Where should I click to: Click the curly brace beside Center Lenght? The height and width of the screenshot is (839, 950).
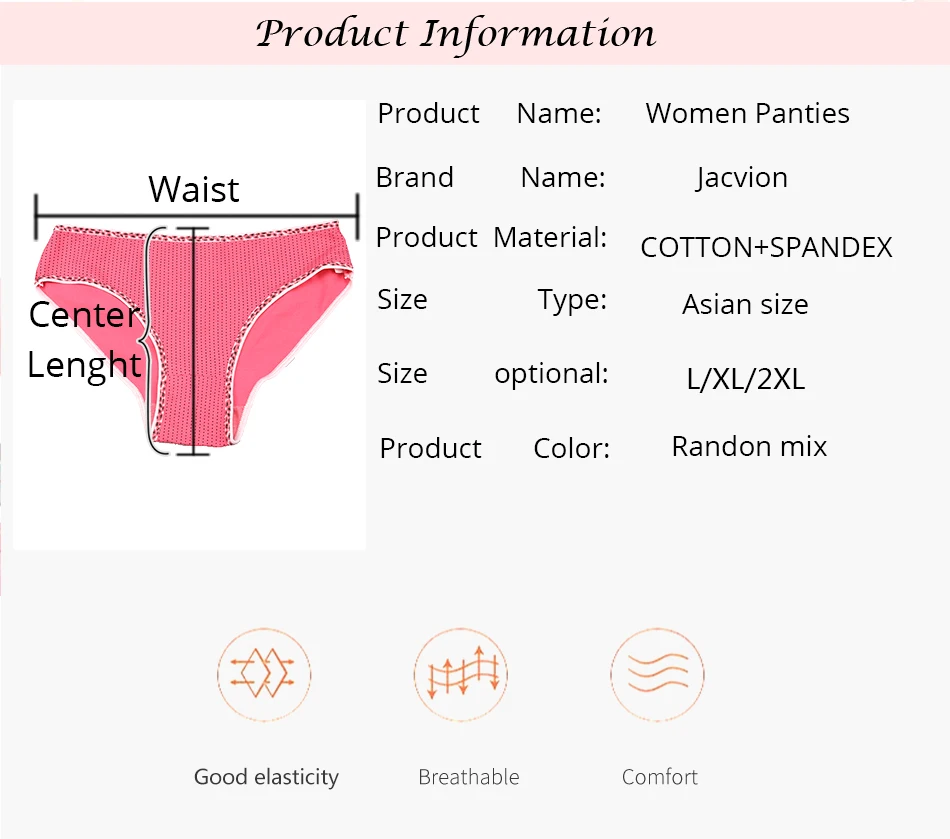tap(150, 340)
